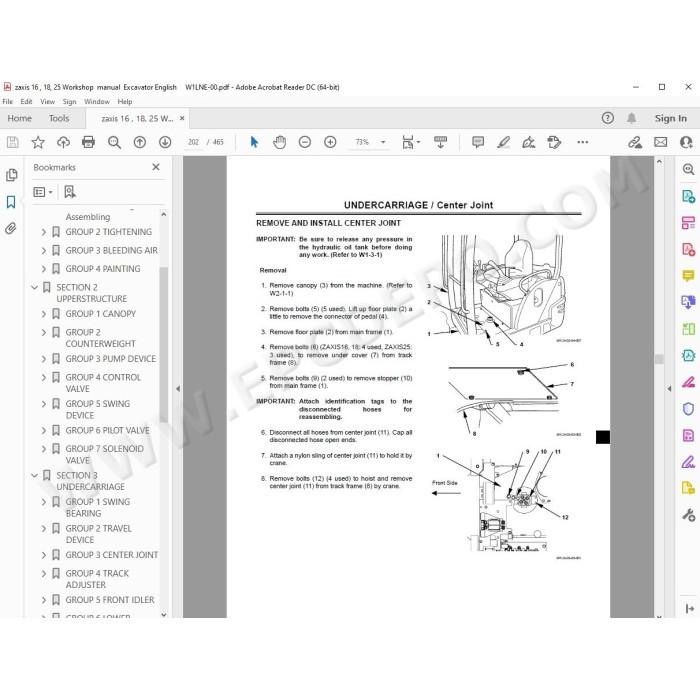This screenshot has height=700, width=700.
Task: Go to next page arrow icon
Action: 165,142
